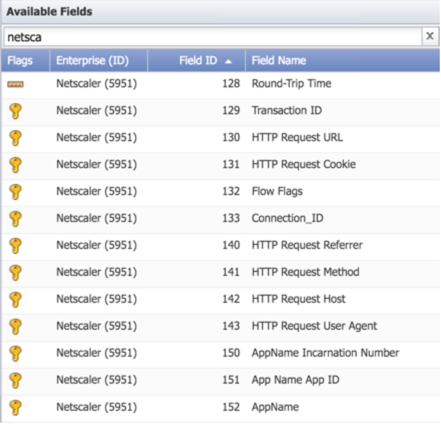Image resolution: width=441 pixels, height=426 pixels.
Task: Click field ID 142 cell
Action: [231, 299]
